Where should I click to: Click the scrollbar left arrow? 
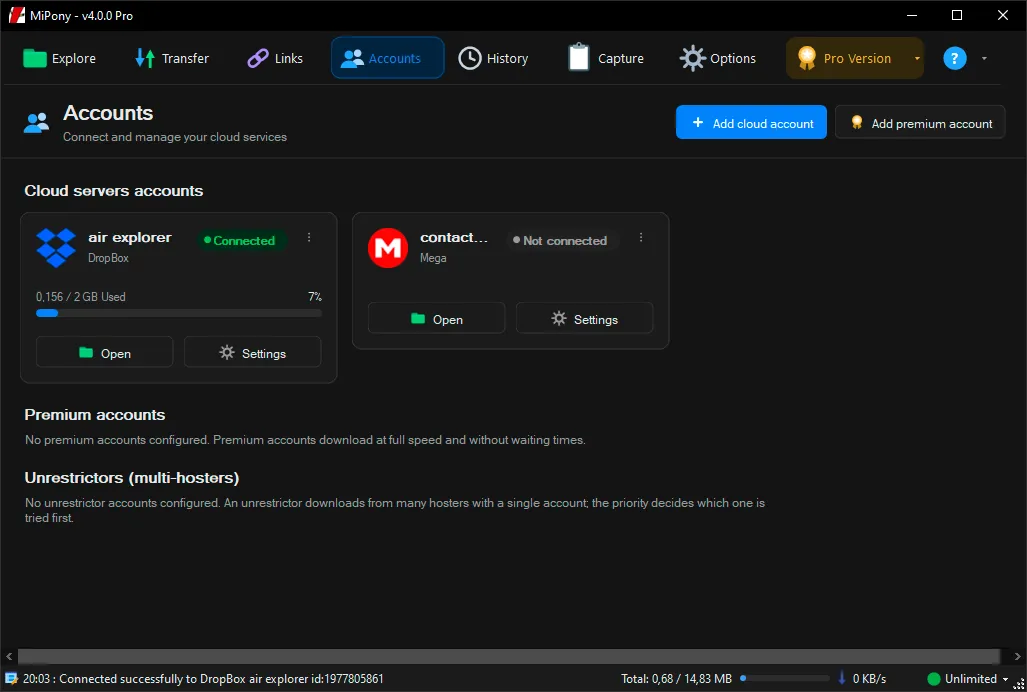click(9, 656)
